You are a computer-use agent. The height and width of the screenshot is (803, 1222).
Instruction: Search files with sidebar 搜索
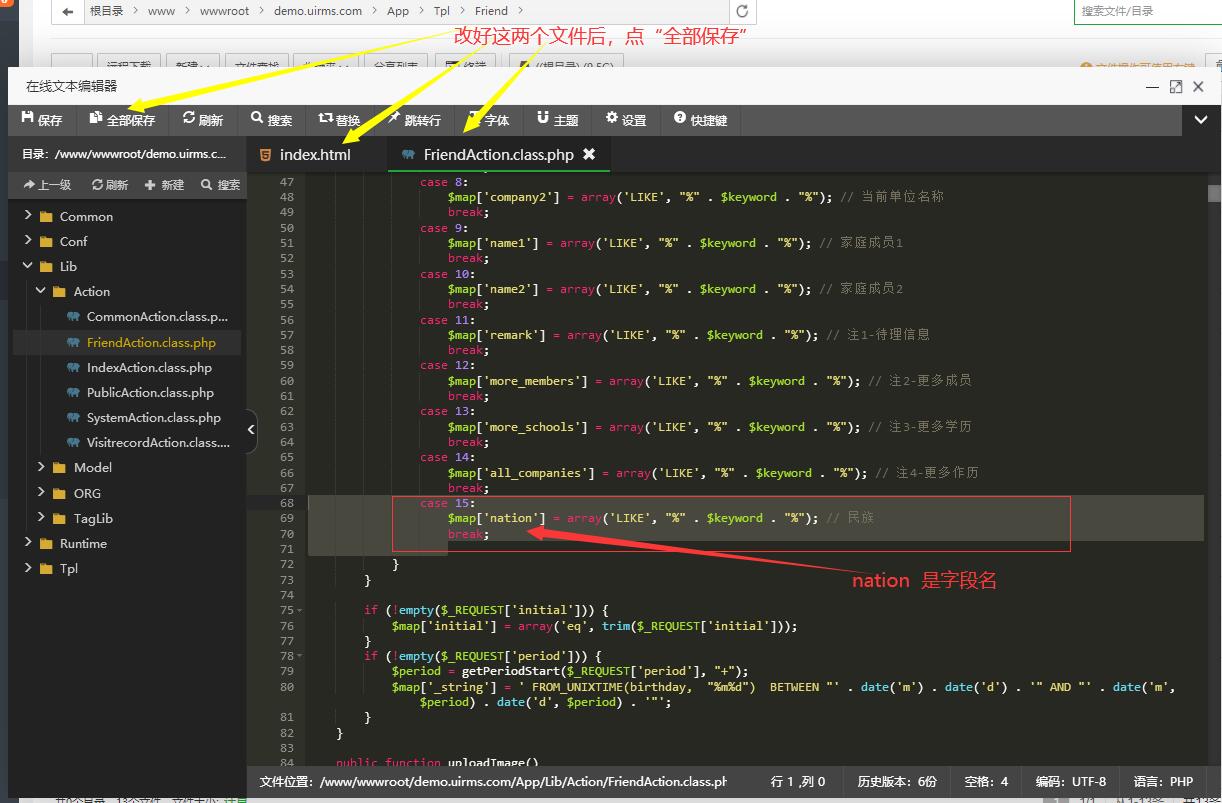(x=221, y=185)
